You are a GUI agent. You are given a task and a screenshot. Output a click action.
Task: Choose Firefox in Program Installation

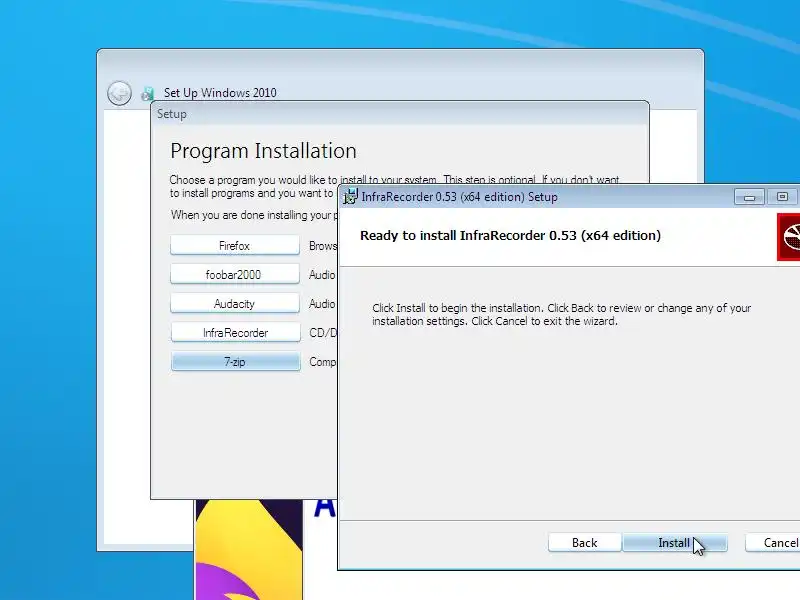pyautogui.click(x=235, y=245)
